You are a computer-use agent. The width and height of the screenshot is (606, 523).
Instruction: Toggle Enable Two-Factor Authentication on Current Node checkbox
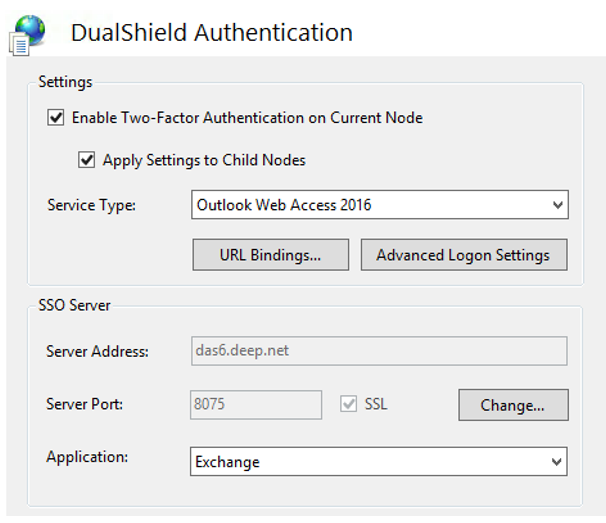point(55,118)
